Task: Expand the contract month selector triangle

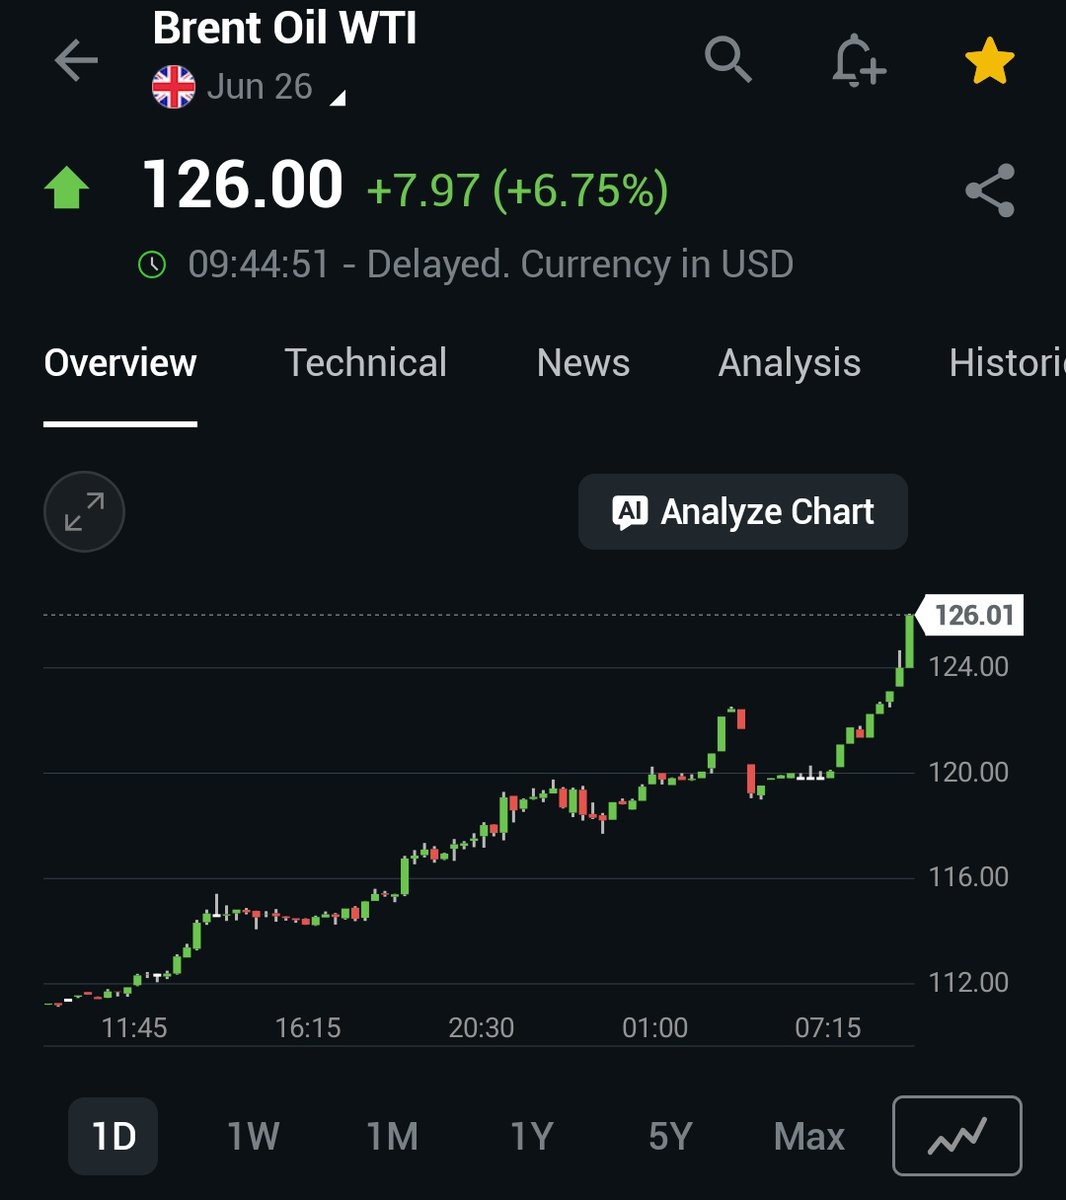Action: 339,98
